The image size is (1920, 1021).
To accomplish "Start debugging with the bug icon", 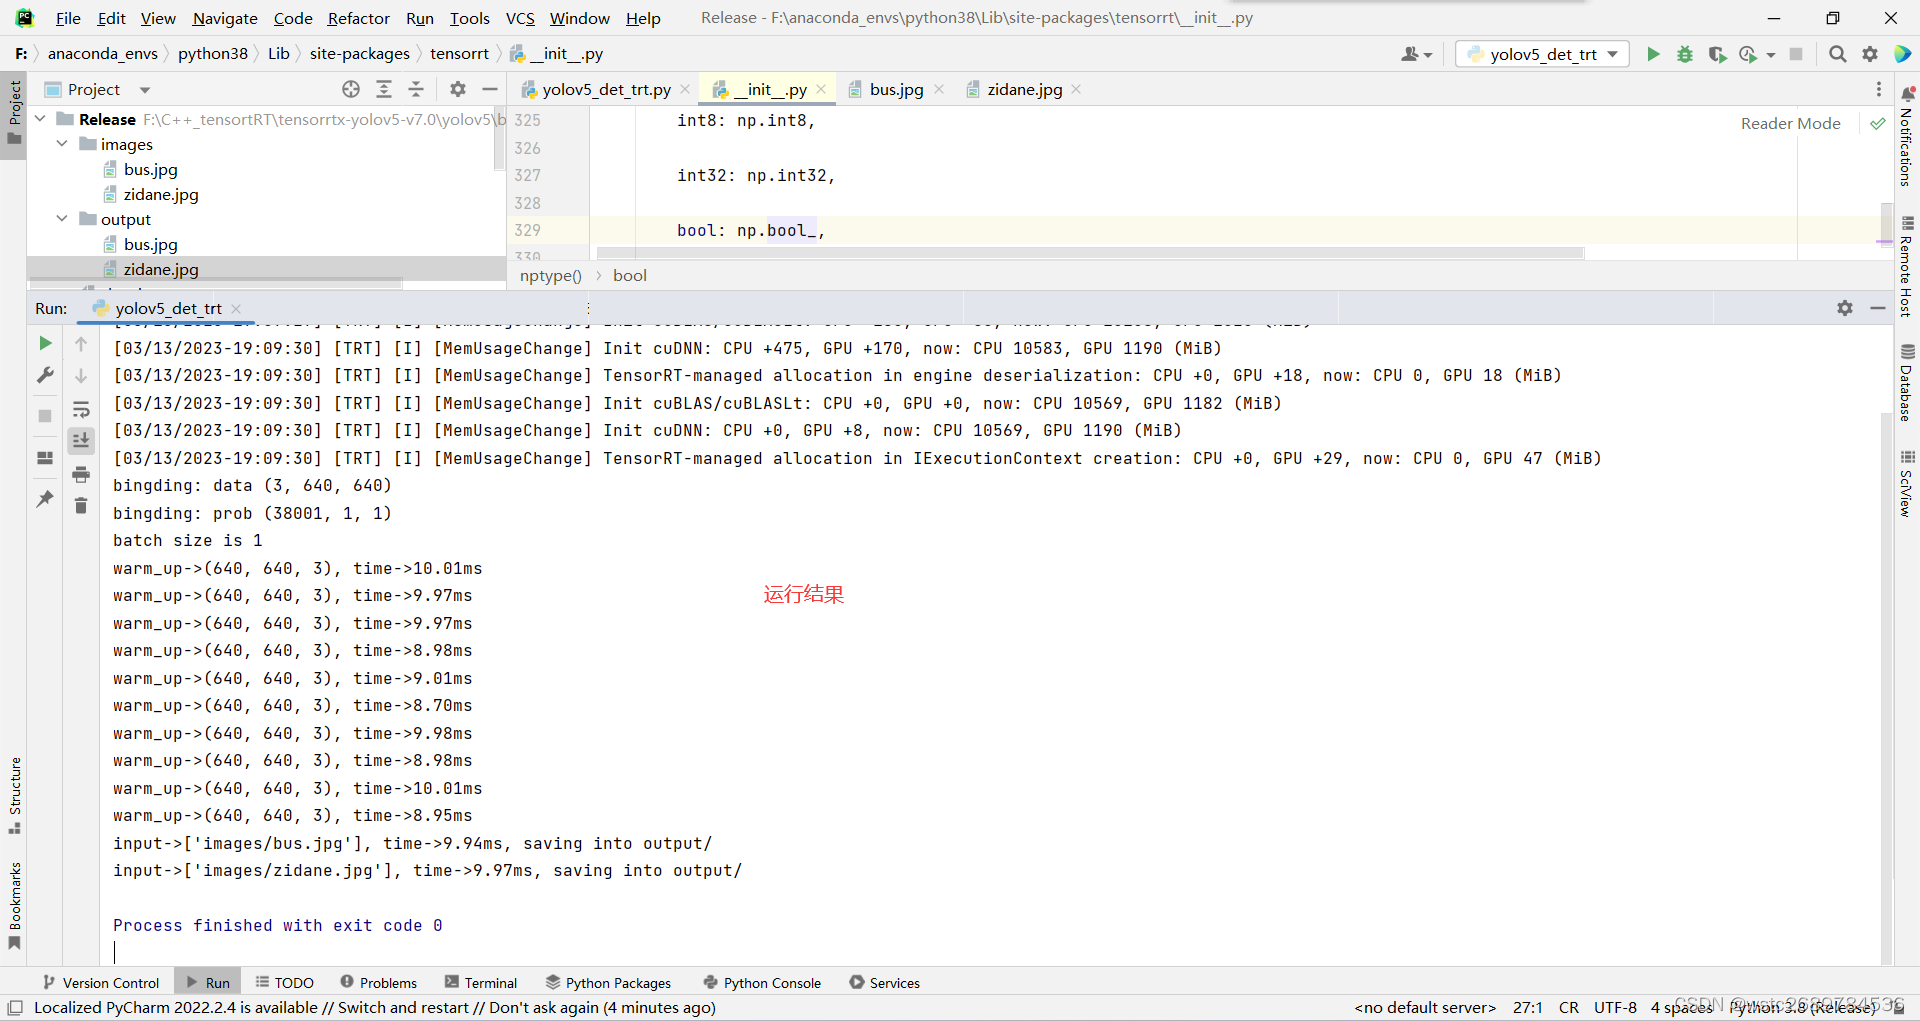I will coord(1685,54).
